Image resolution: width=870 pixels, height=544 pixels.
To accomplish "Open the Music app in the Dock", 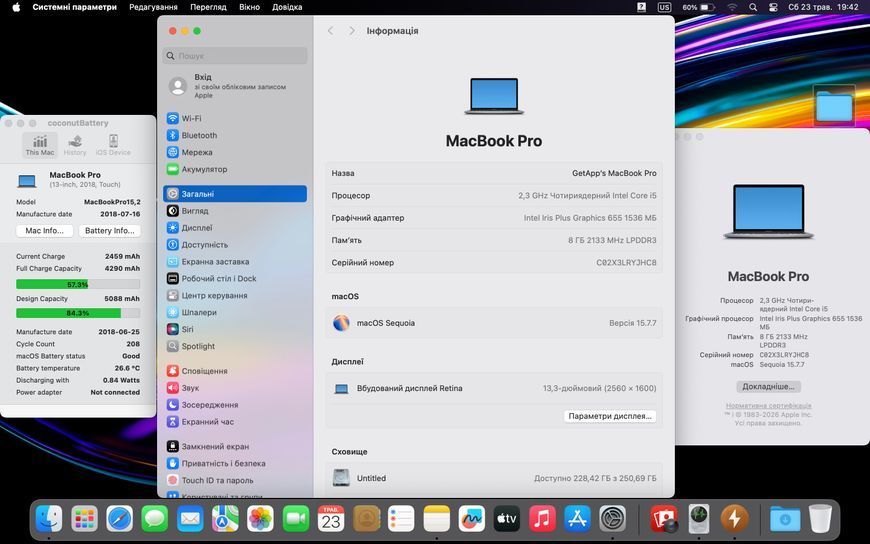I will pos(542,519).
